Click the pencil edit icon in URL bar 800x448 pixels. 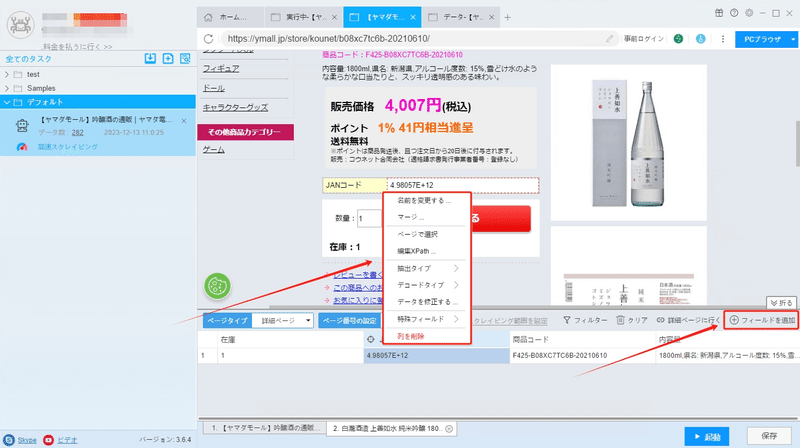point(610,39)
